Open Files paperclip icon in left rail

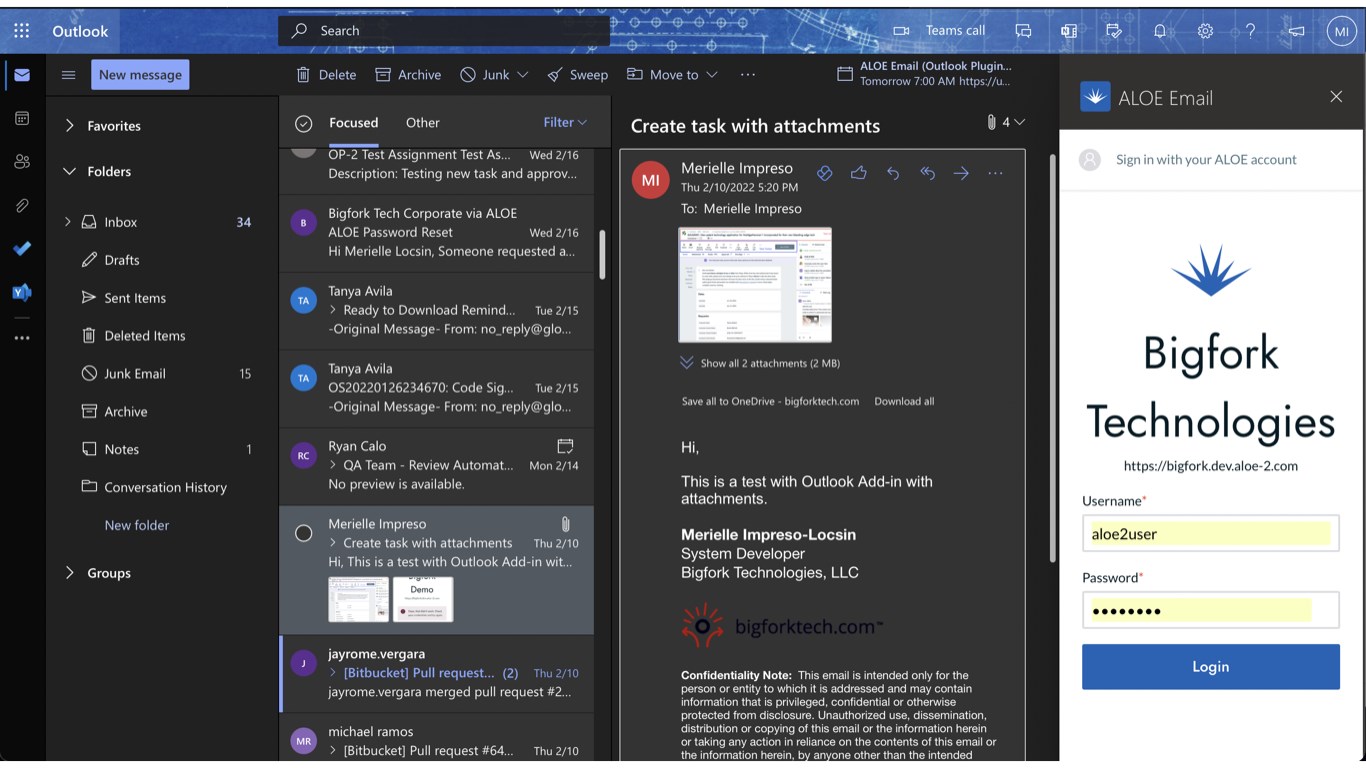click(22, 205)
